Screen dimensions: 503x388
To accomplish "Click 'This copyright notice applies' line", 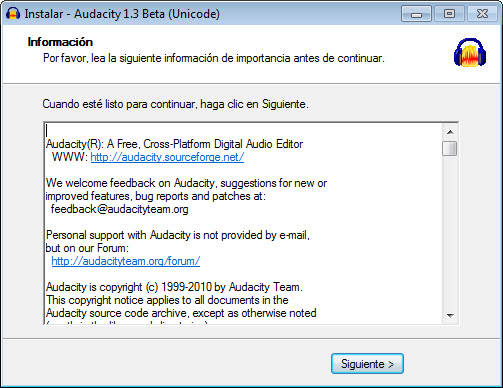I will [x=167, y=300].
